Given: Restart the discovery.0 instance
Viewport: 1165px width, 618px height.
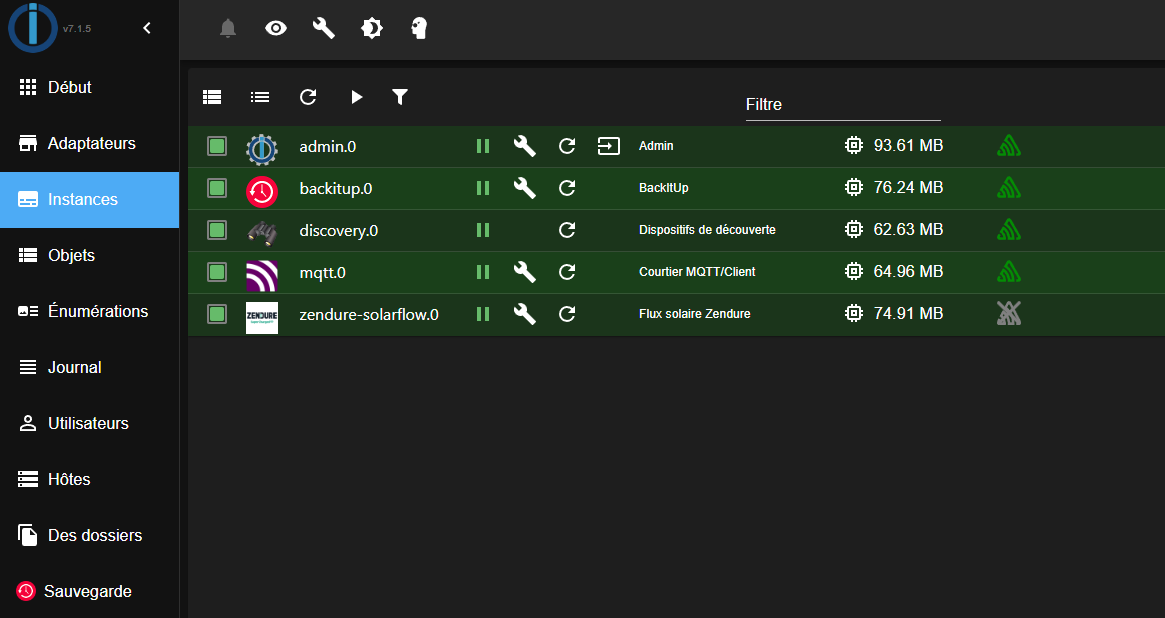Looking at the screenshot, I should [567, 230].
